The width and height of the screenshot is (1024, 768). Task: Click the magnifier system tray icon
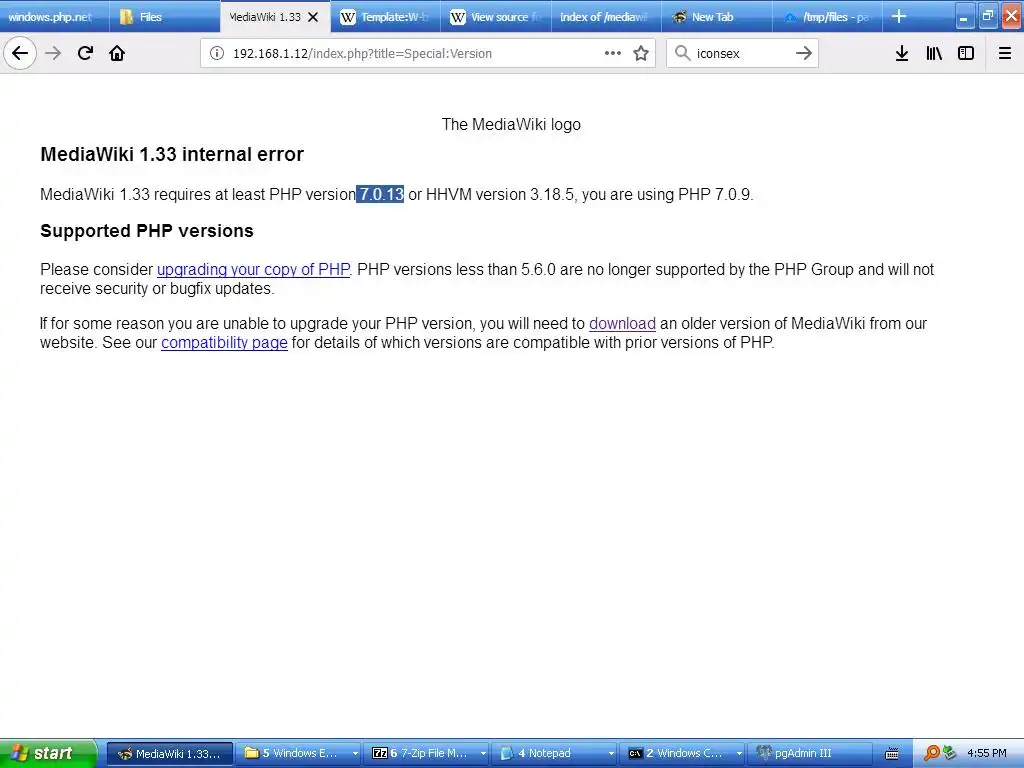click(x=932, y=753)
